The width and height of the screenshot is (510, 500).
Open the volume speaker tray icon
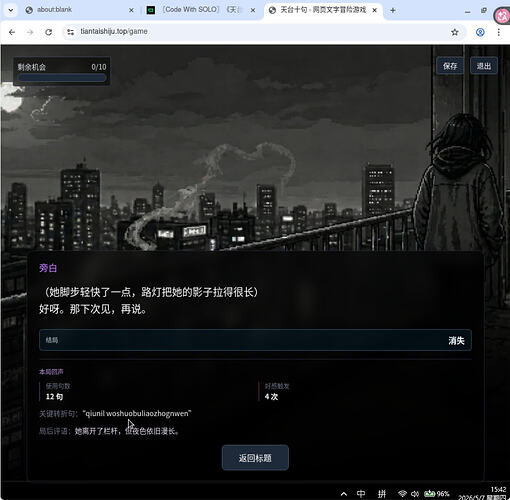click(415, 494)
